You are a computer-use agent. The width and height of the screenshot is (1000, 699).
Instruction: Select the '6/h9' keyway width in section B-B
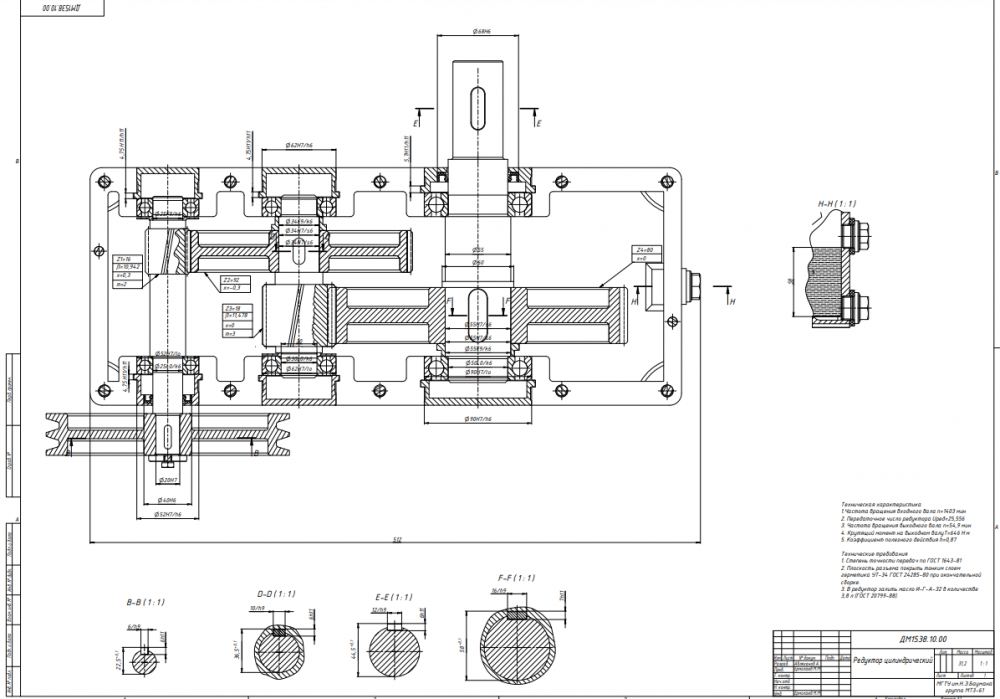pyautogui.click(x=134, y=628)
